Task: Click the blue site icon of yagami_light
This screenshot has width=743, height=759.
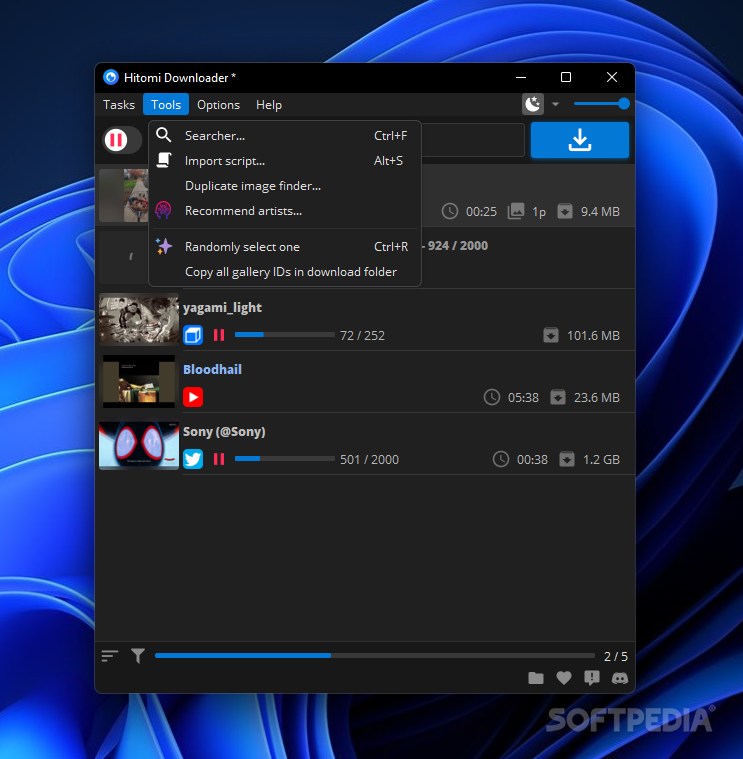Action: [x=193, y=335]
